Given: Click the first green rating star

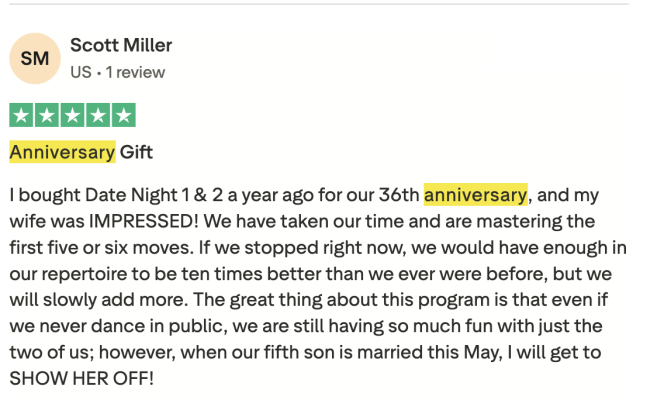Looking at the screenshot, I should pos(21,115).
